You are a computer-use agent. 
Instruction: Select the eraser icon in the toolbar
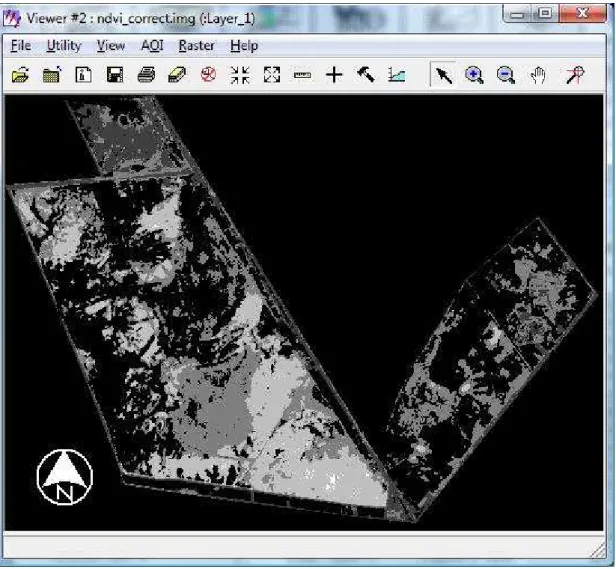(177, 75)
